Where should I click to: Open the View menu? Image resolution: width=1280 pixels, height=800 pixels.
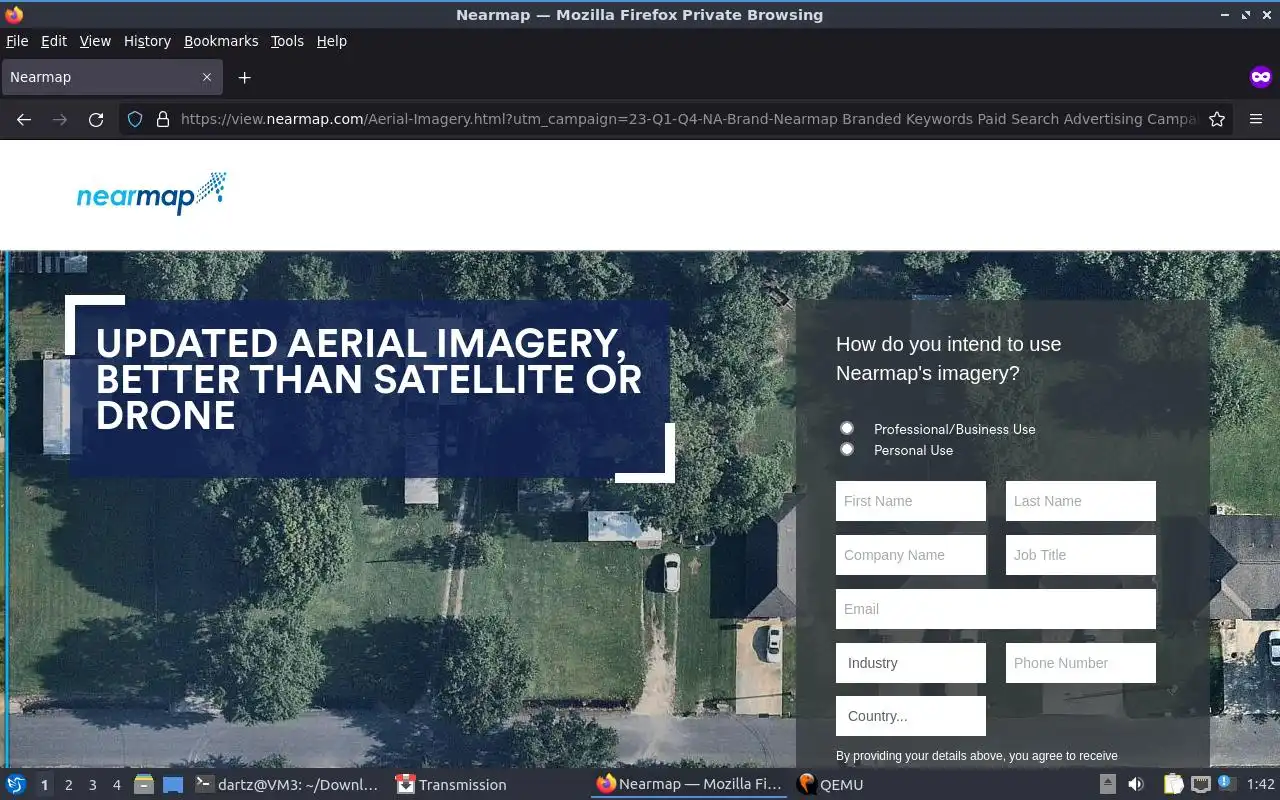(x=95, y=41)
